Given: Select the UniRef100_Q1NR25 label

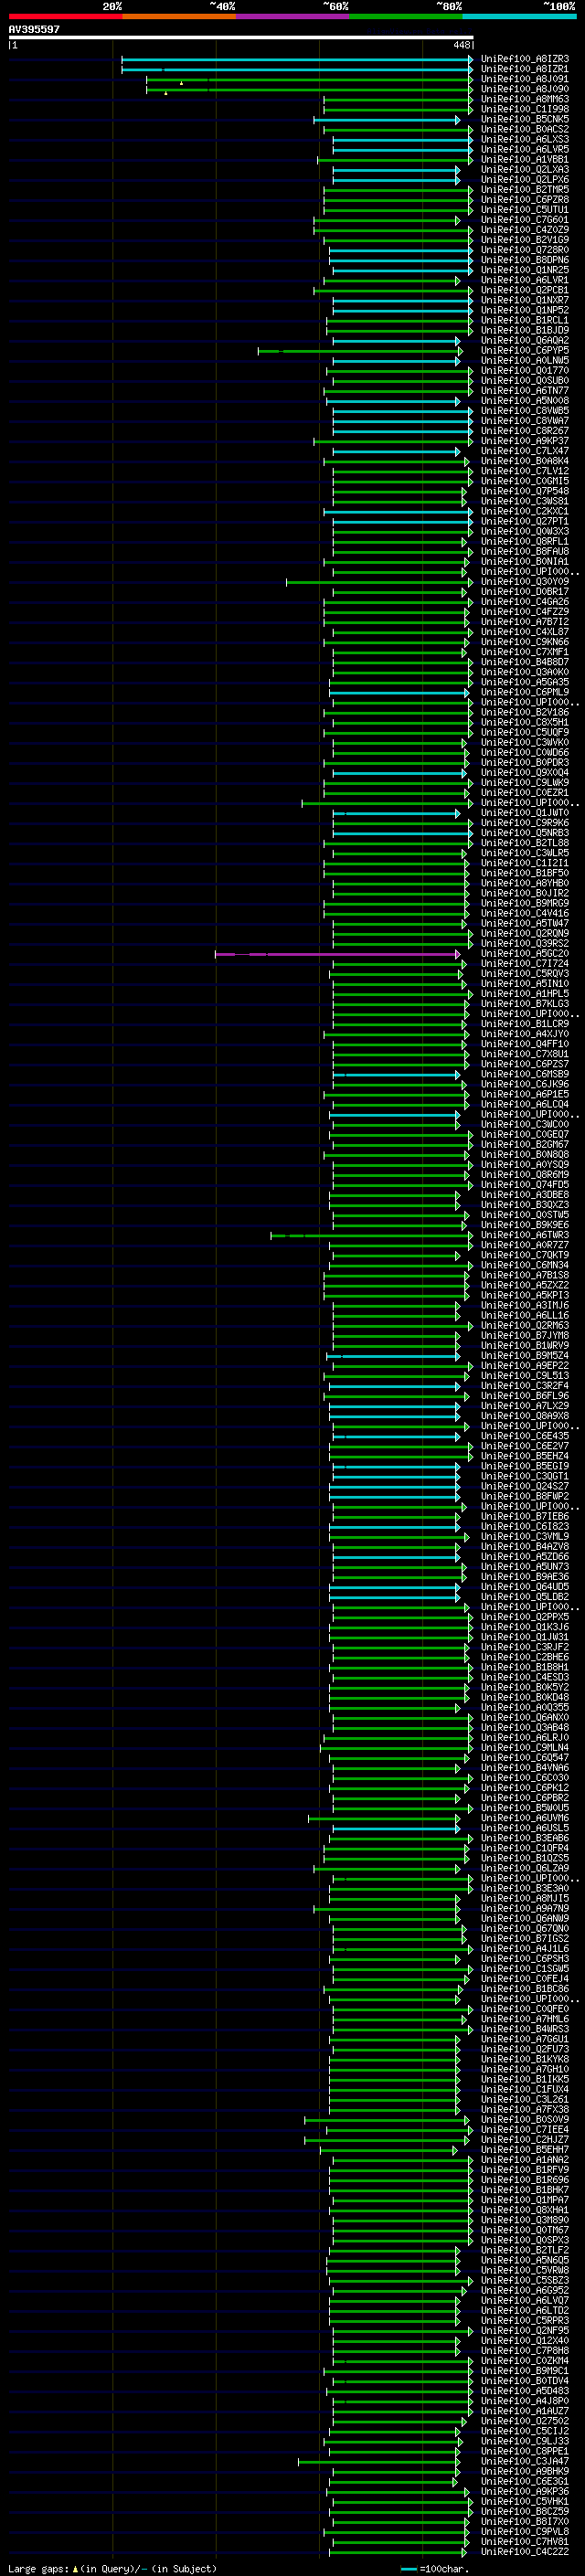Looking at the screenshot, I should (525, 270).
